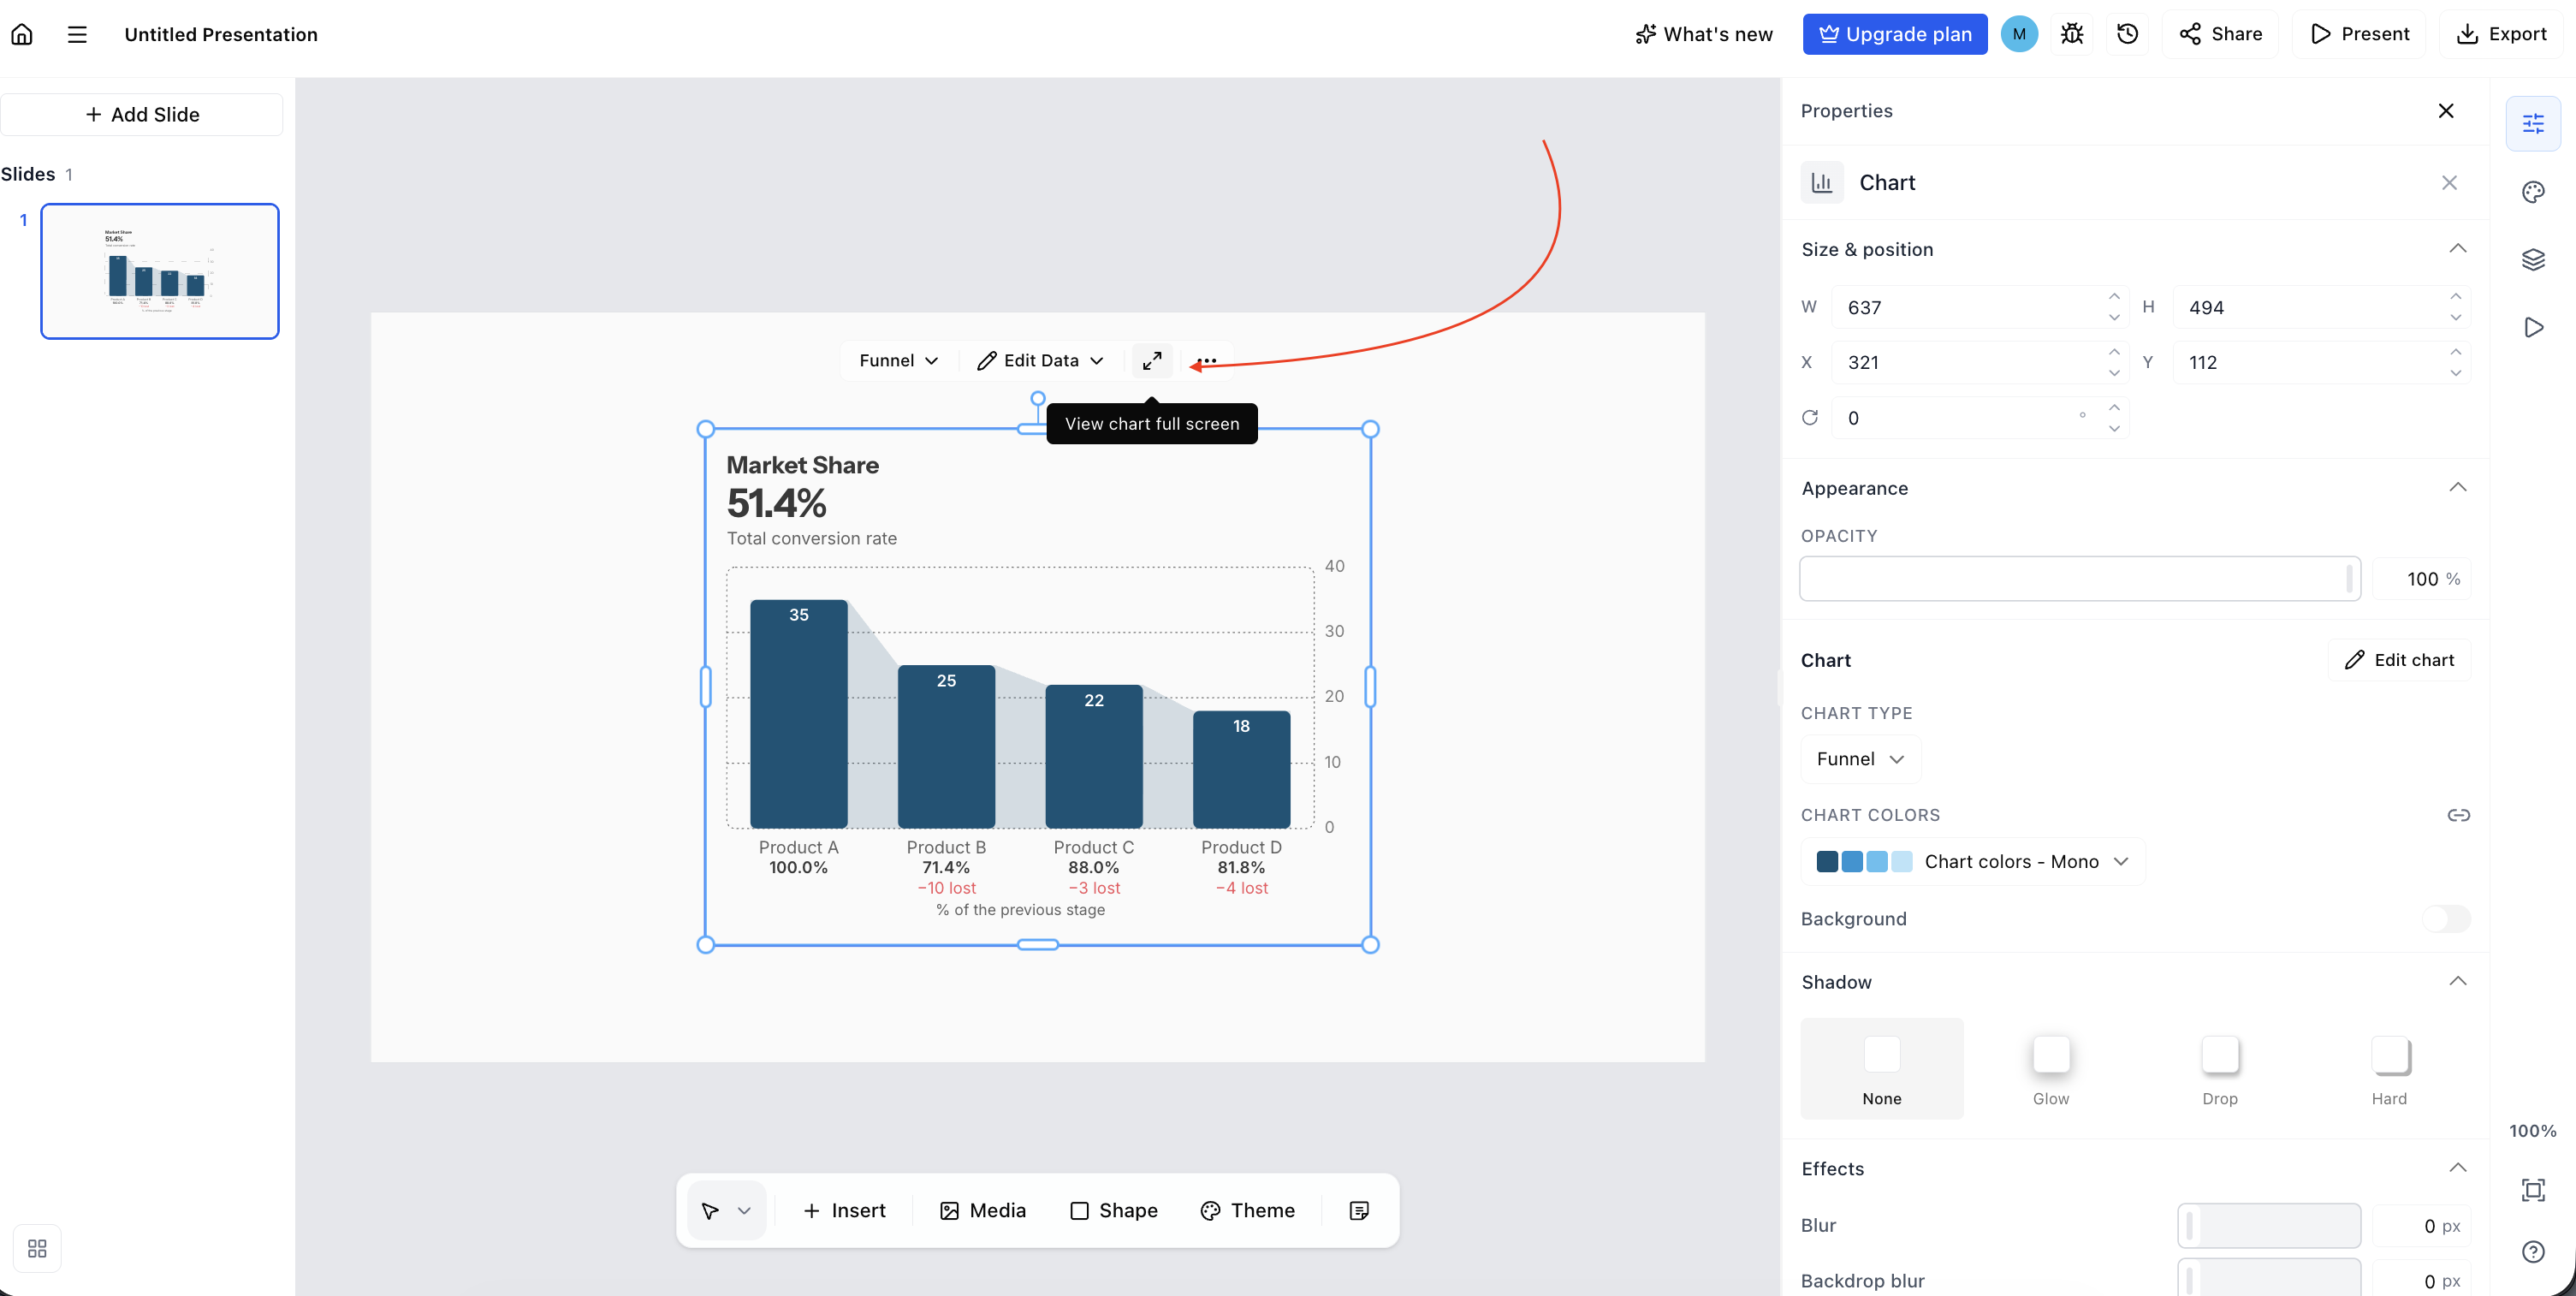
Task: Open the layers sidebar tab
Action: (2533, 260)
